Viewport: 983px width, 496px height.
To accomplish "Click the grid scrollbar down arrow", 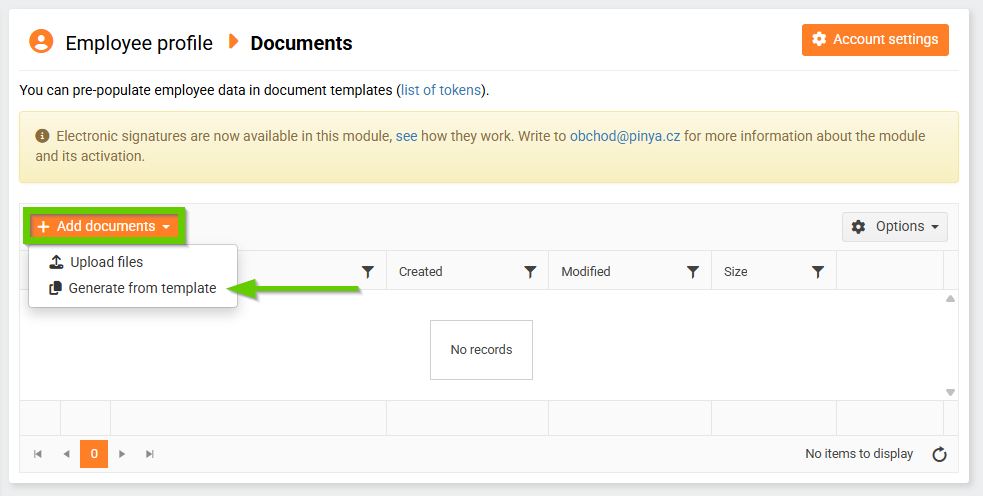I will (950, 393).
